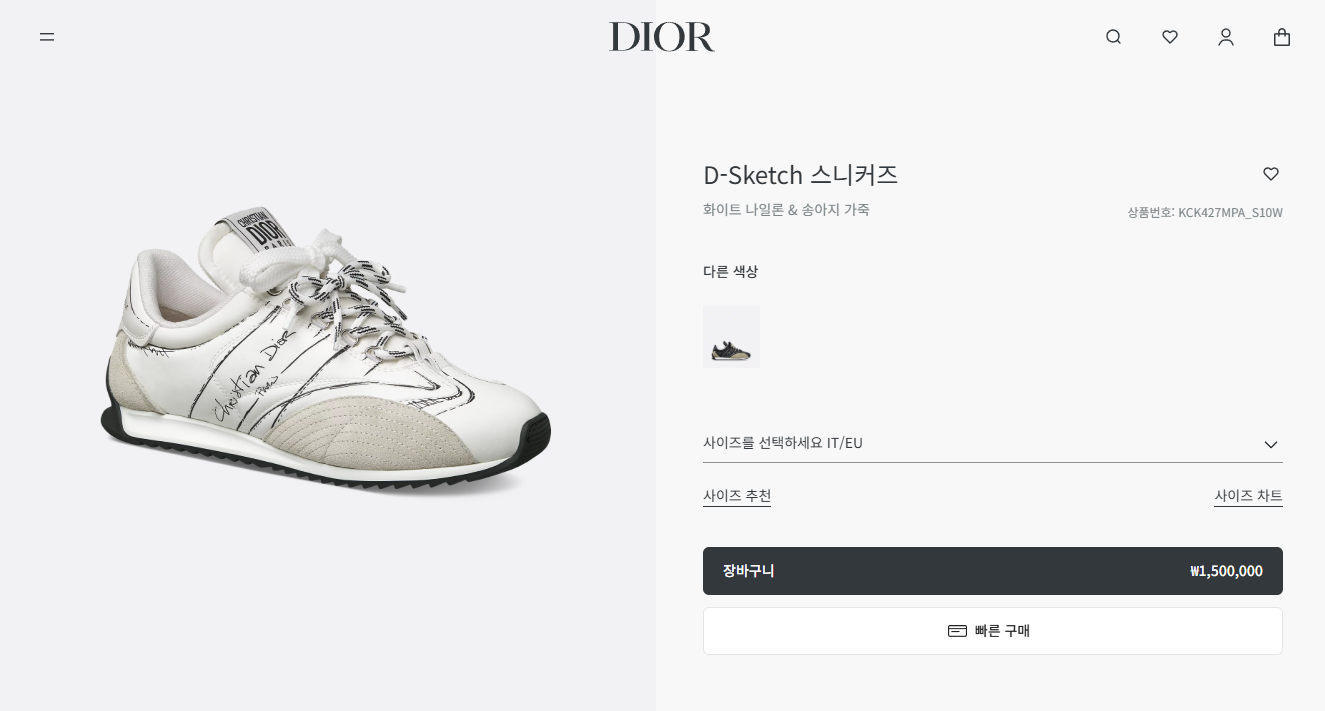
Task: Click the search magnifier icon
Action: (1113, 37)
